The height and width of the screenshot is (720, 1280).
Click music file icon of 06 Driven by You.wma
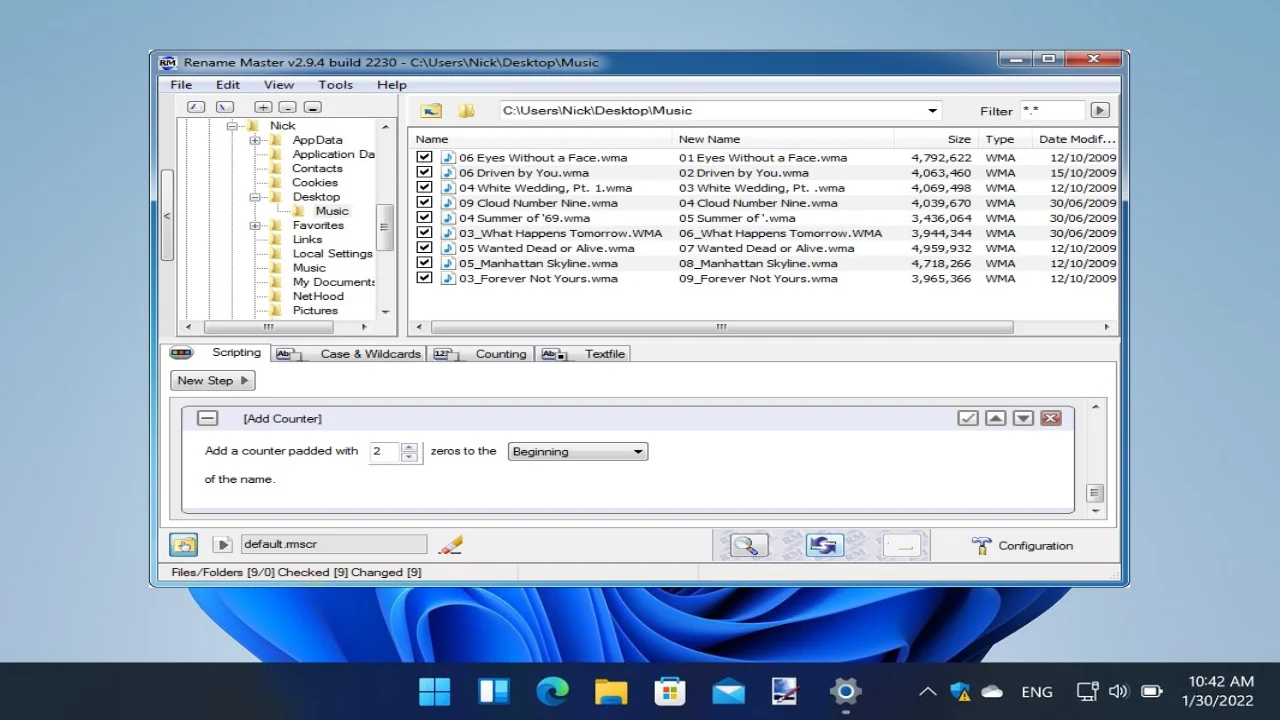448,173
